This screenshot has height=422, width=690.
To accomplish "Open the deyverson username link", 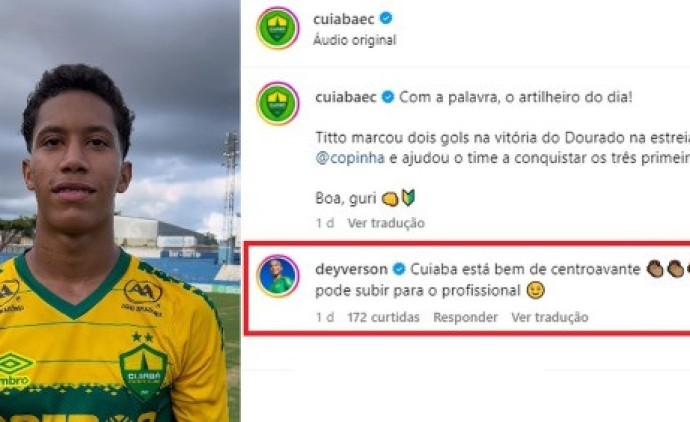I will point(351,269).
